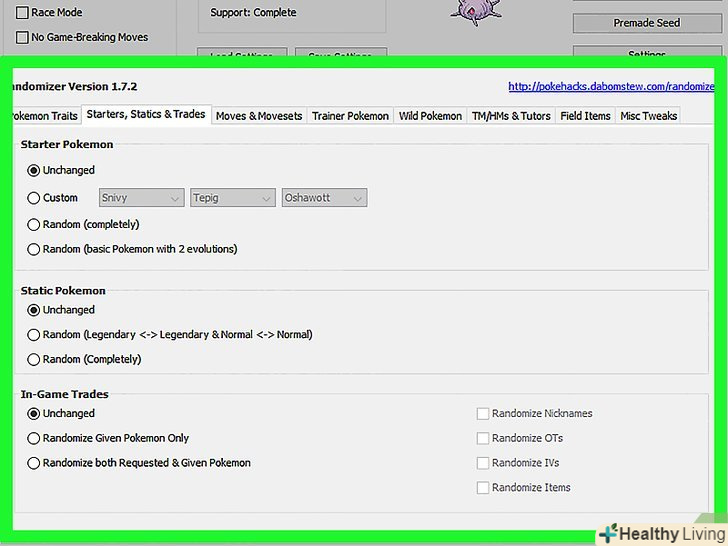Choose the Custom starter option
This screenshot has width=728, height=546.
[33, 198]
